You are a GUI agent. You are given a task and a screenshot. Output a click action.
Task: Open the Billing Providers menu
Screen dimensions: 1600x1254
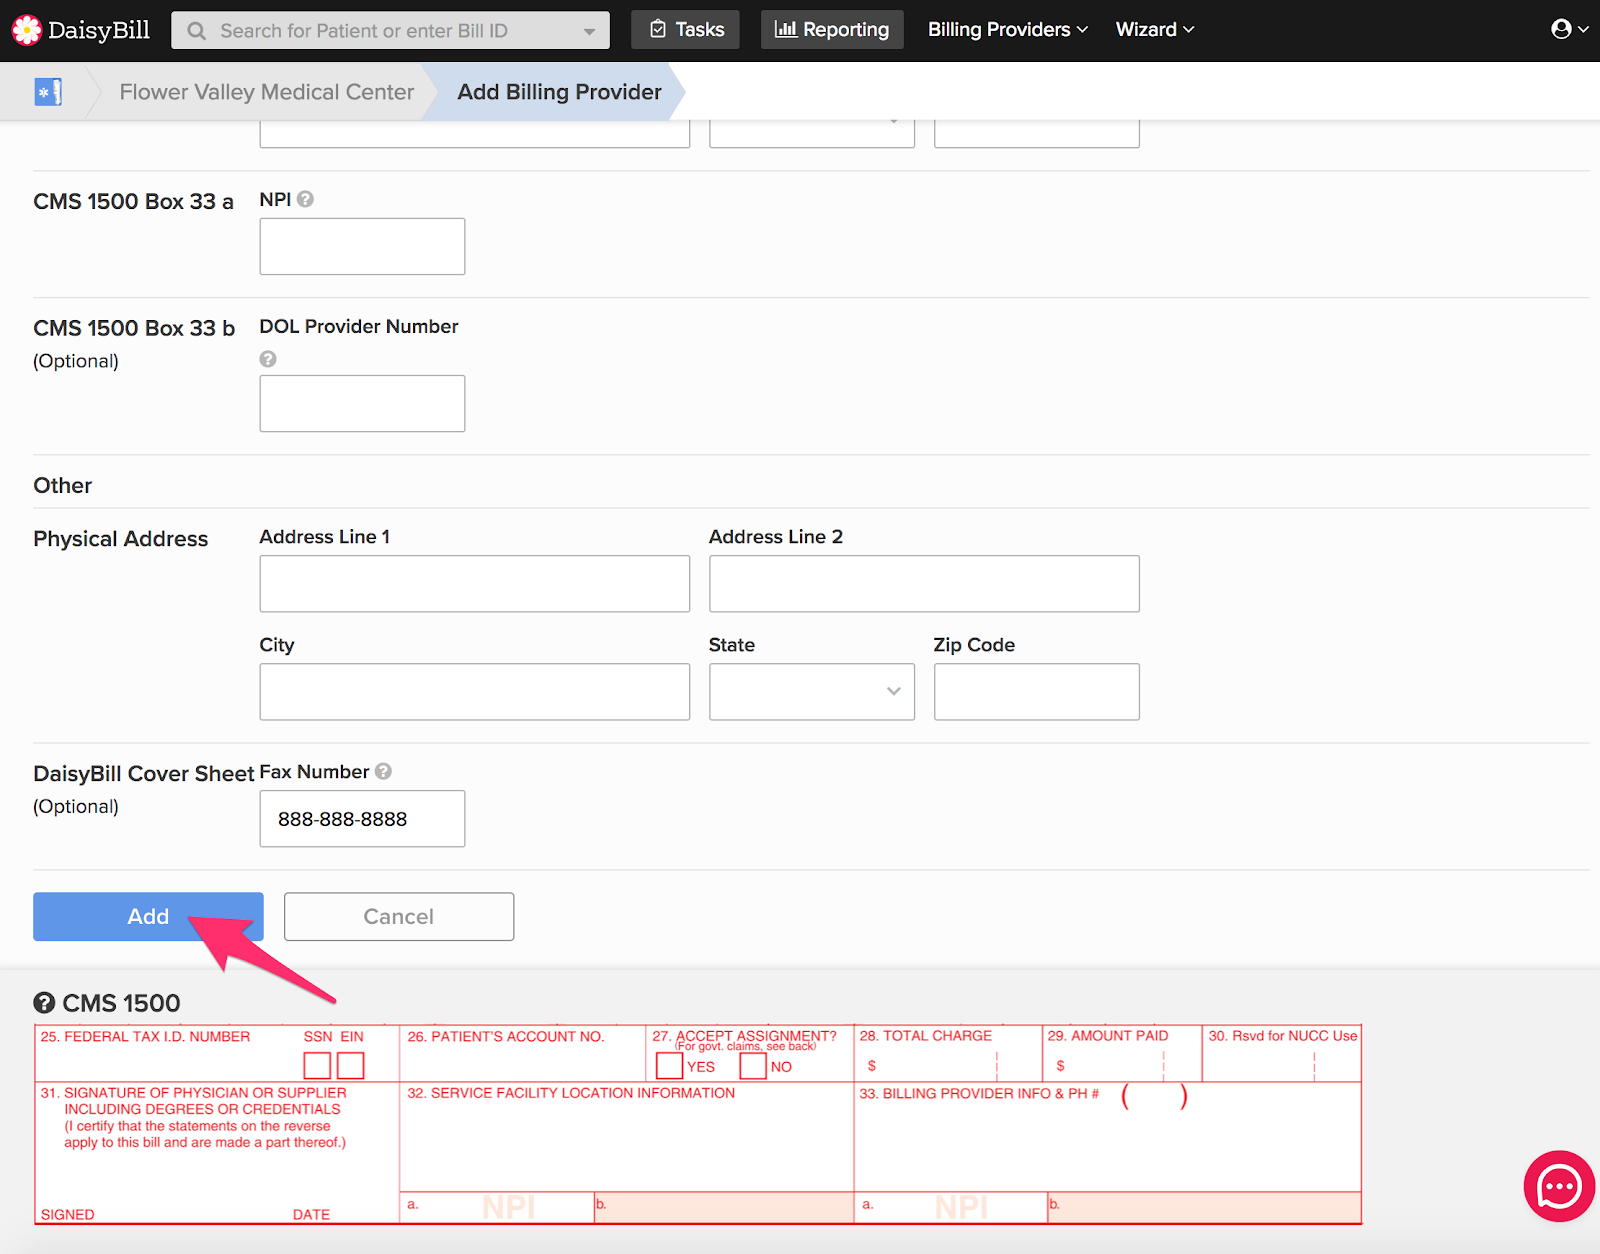(1008, 29)
